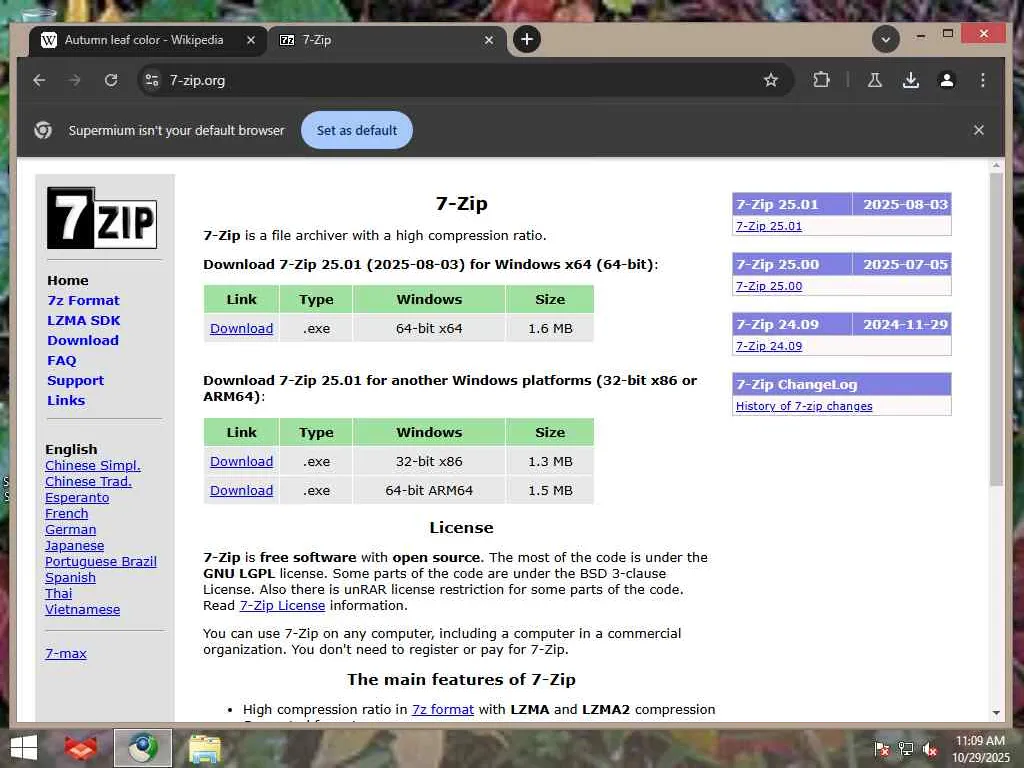Select the 7-Zip browser tab

point(387,40)
